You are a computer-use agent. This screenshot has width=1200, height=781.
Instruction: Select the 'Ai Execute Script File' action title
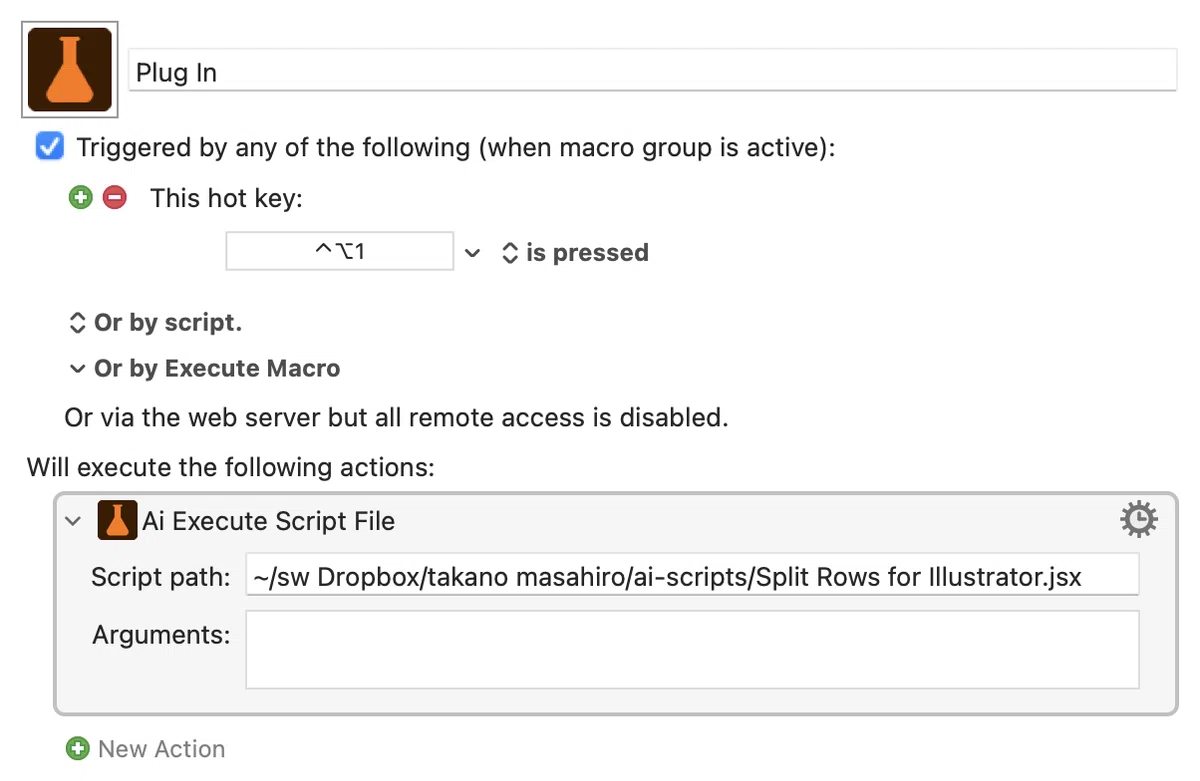[x=269, y=521]
